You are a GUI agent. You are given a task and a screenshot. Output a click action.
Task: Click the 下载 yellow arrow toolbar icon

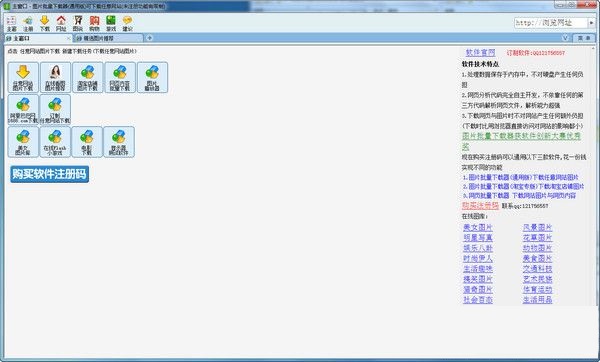coord(44,24)
